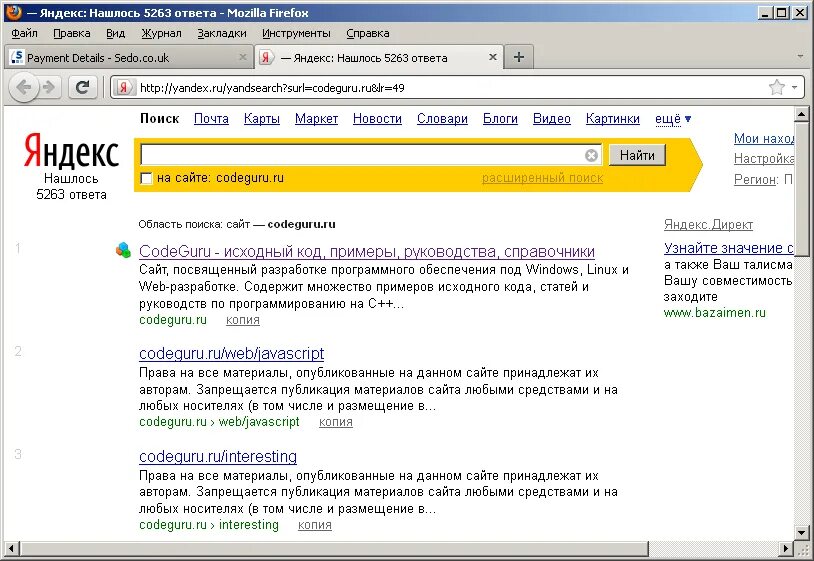Click the horizontal scrollbar left arrow
This screenshot has height=561, width=814.
(11, 548)
